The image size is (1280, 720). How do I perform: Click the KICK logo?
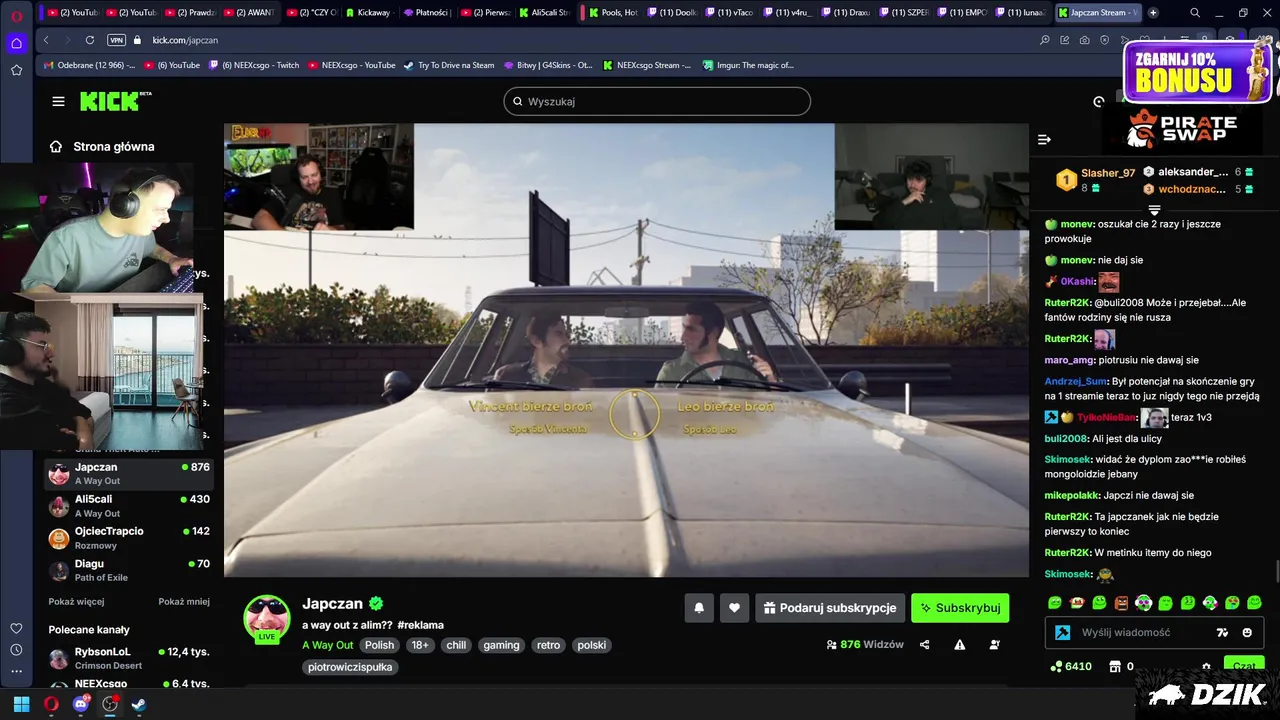115,101
